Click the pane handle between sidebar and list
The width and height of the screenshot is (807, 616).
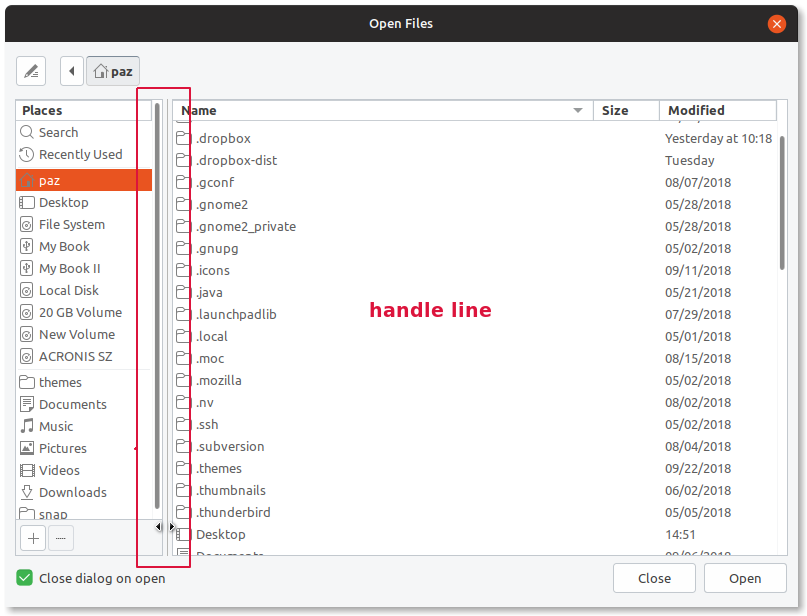point(167,328)
